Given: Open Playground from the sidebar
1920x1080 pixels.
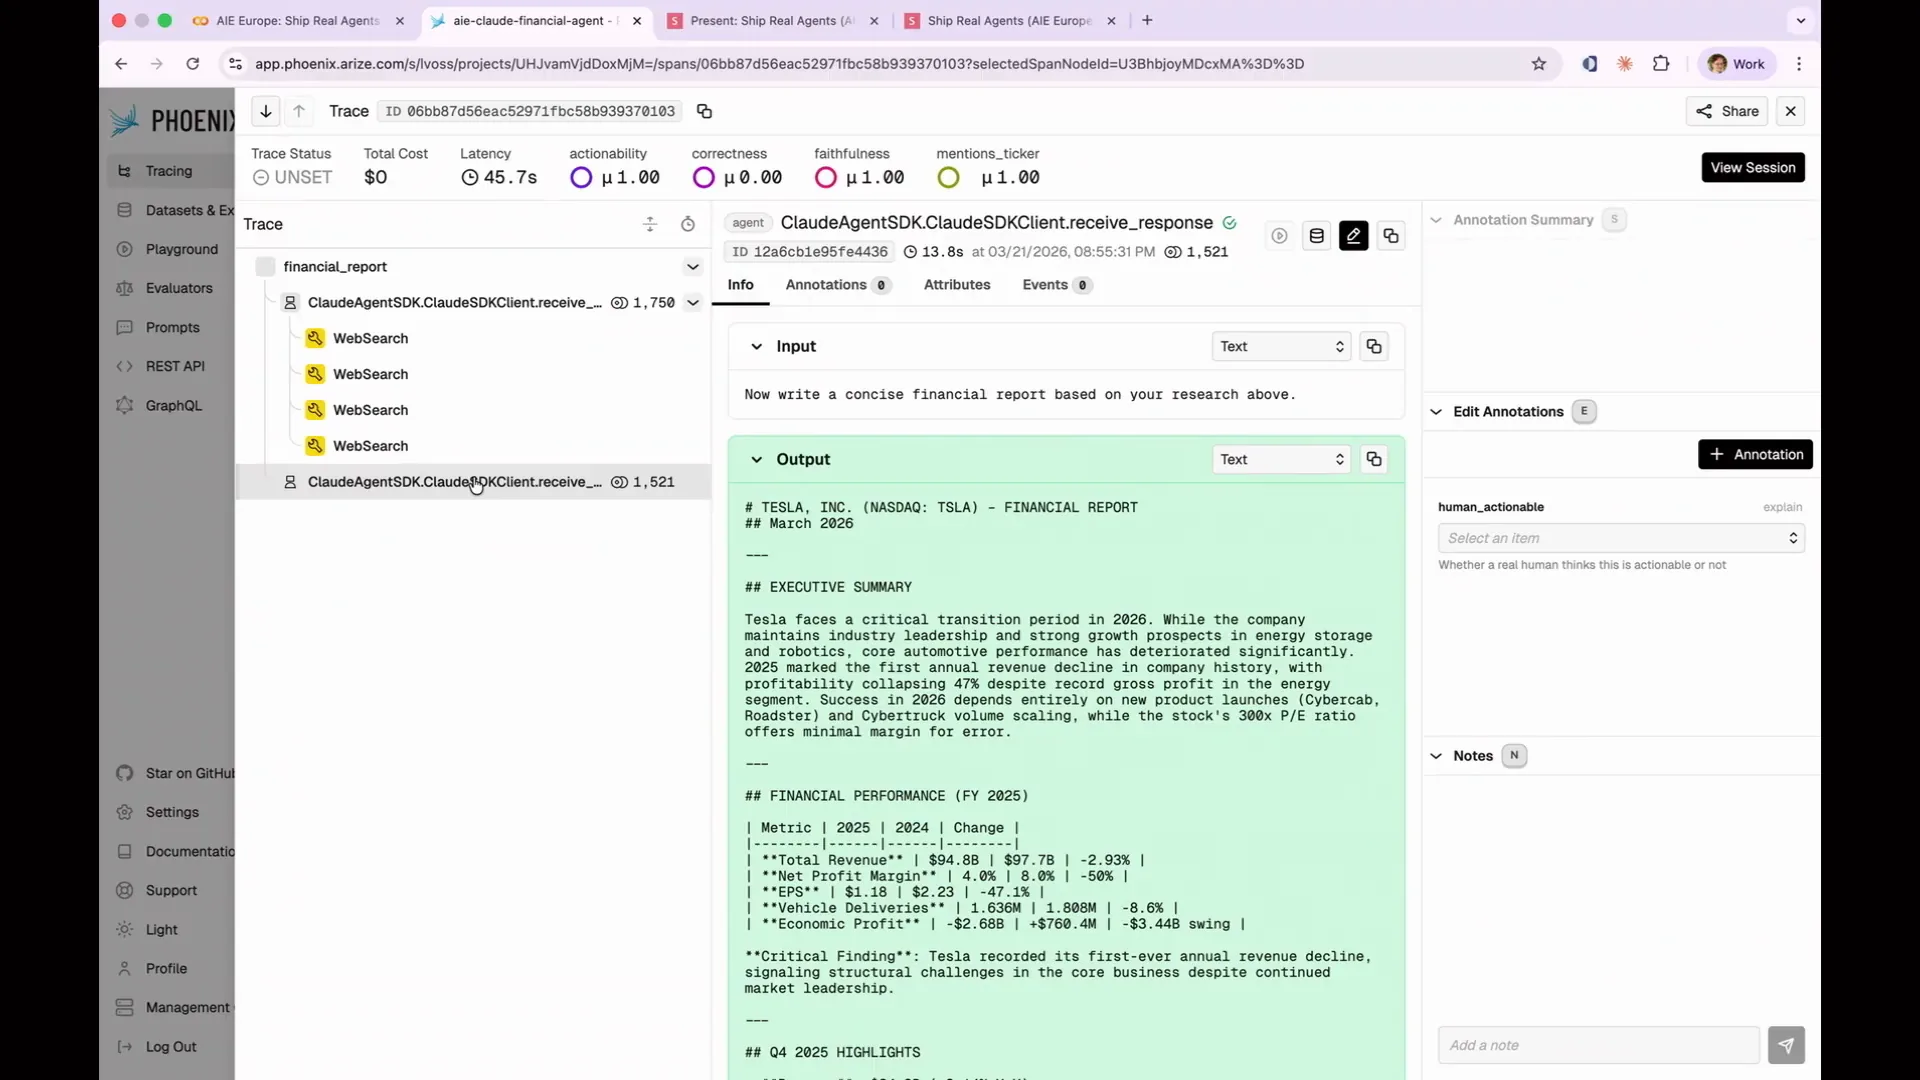Looking at the screenshot, I should [x=170, y=250].
